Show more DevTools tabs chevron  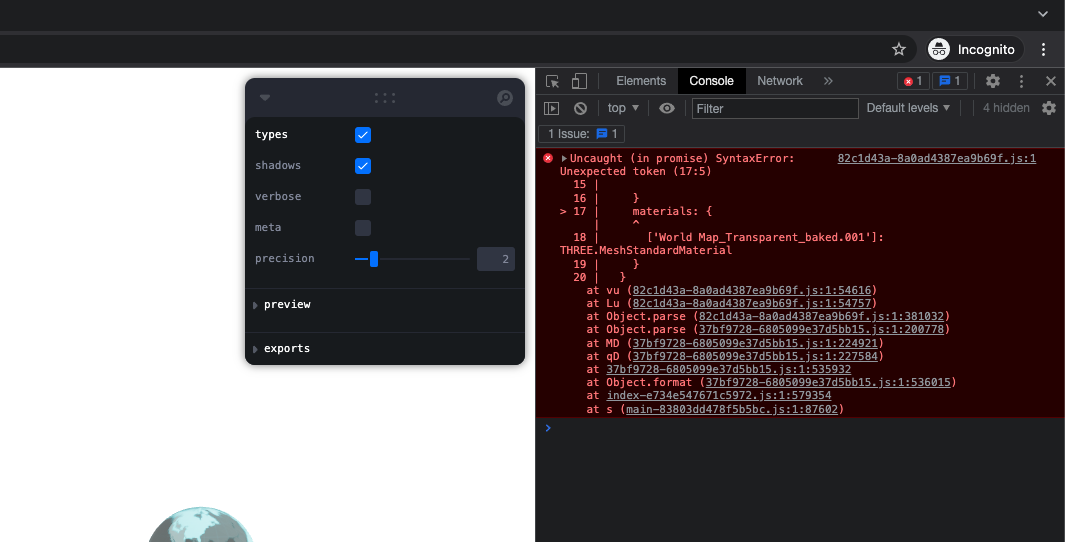(828, 81)
